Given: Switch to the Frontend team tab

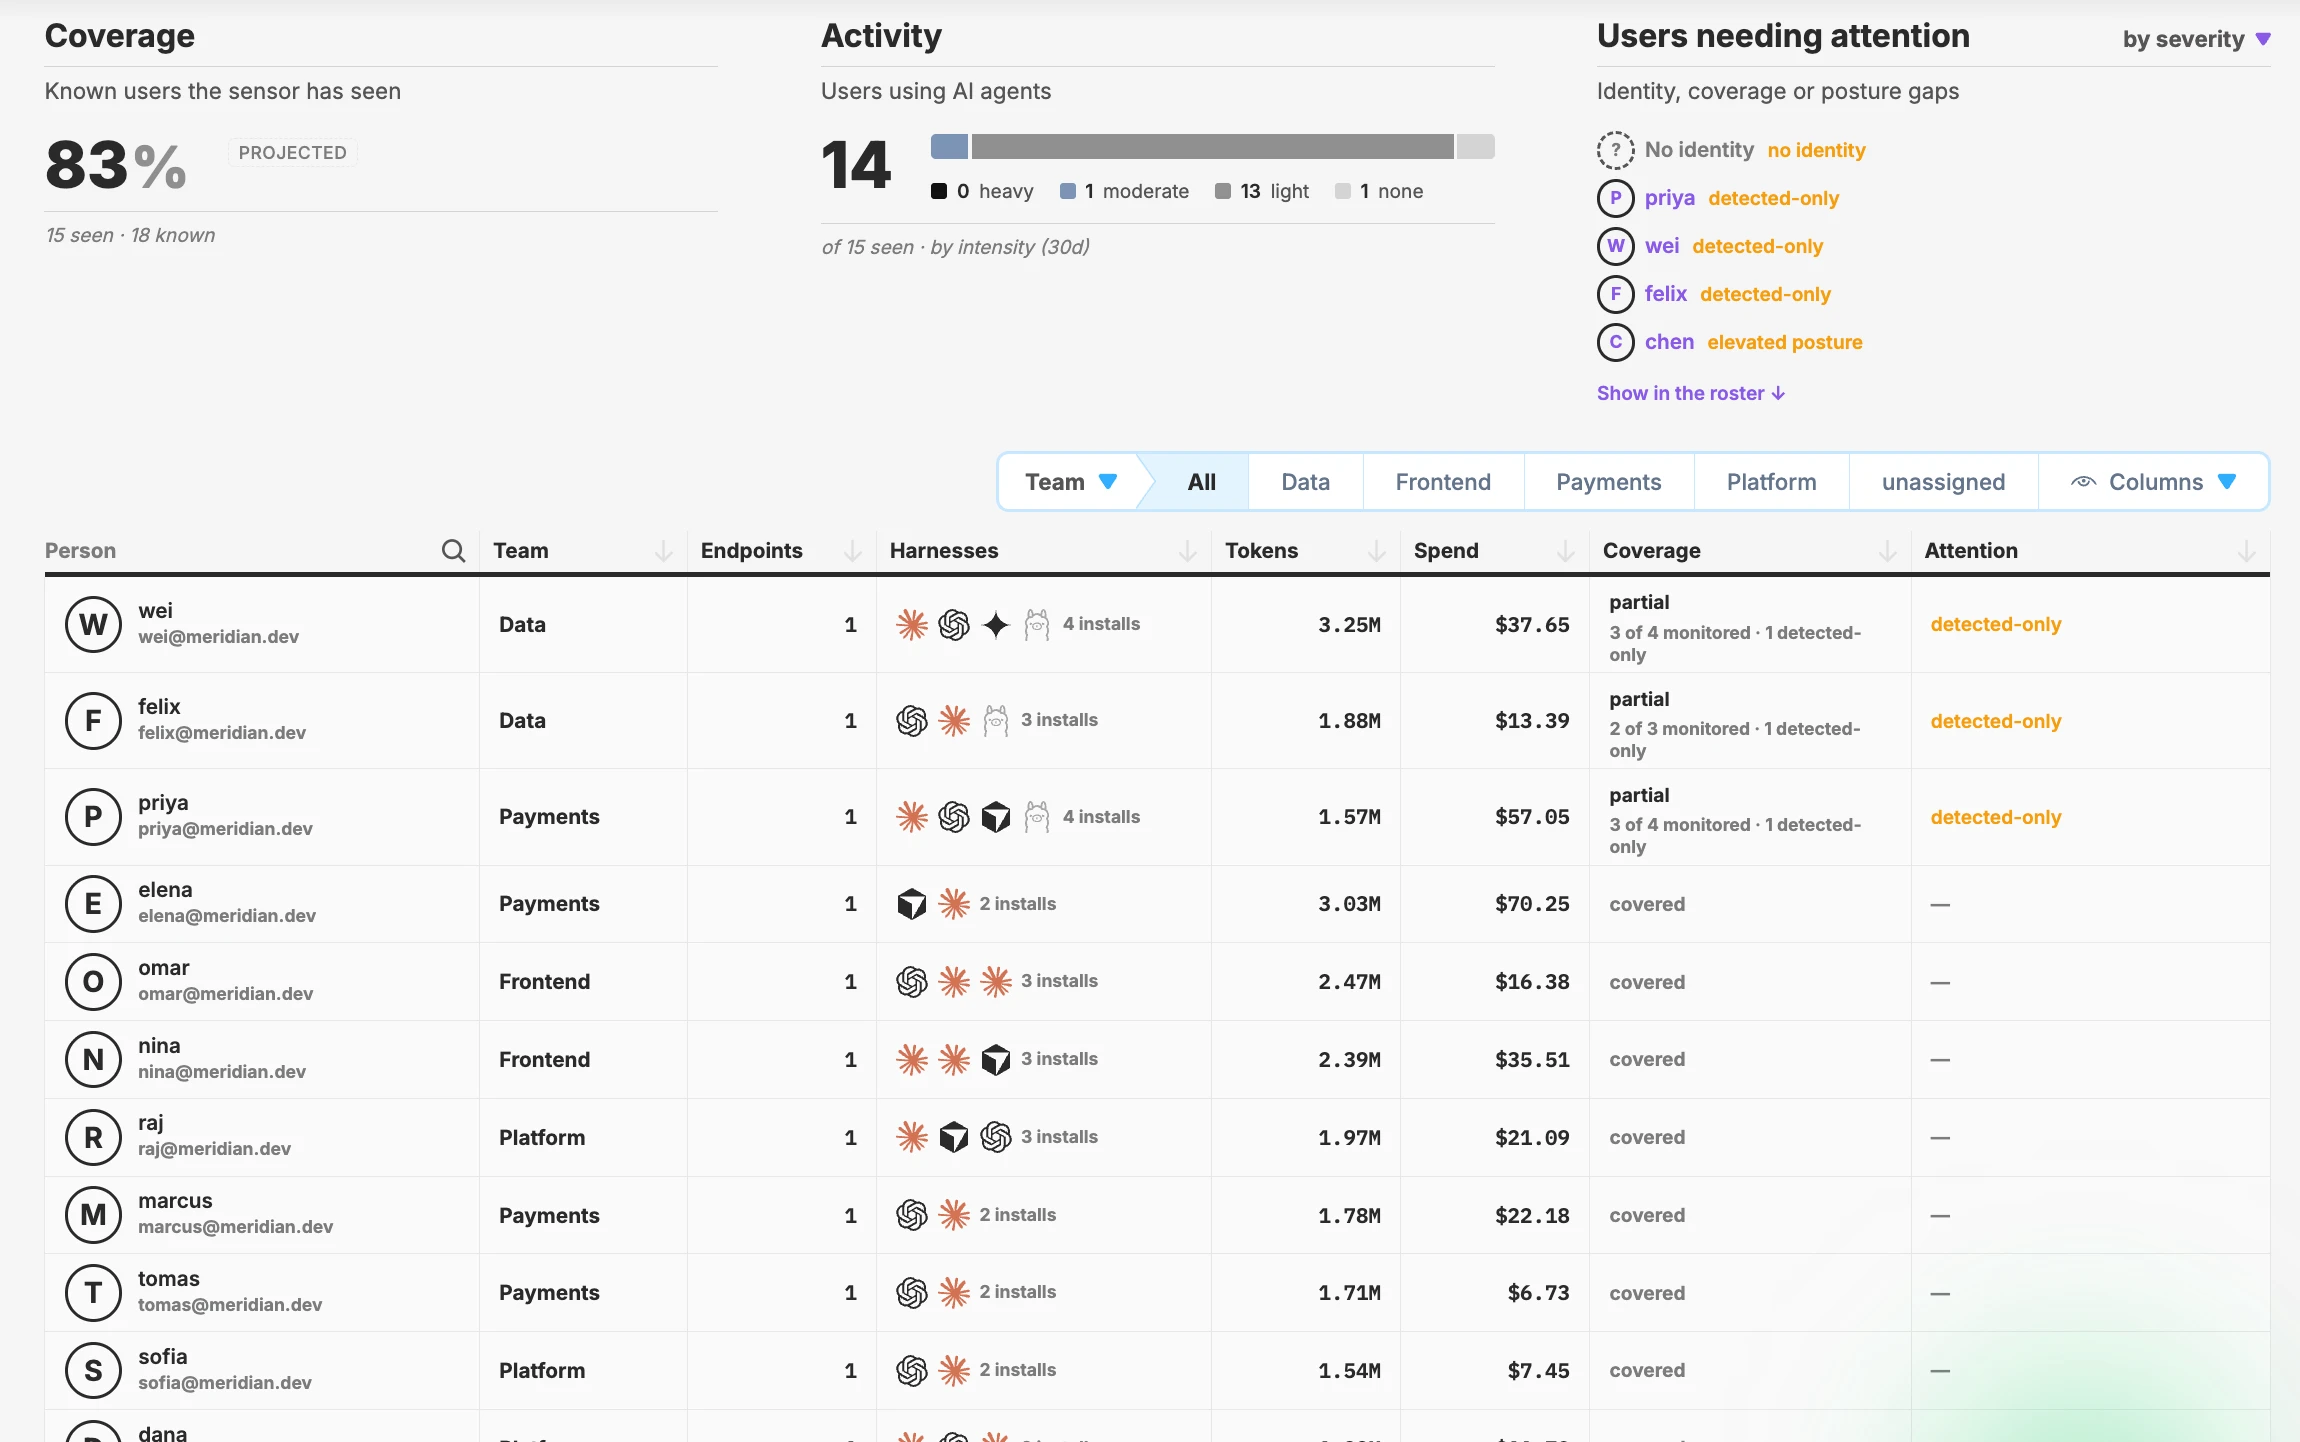Looking at the screenshot, I should click(1443, 482).
